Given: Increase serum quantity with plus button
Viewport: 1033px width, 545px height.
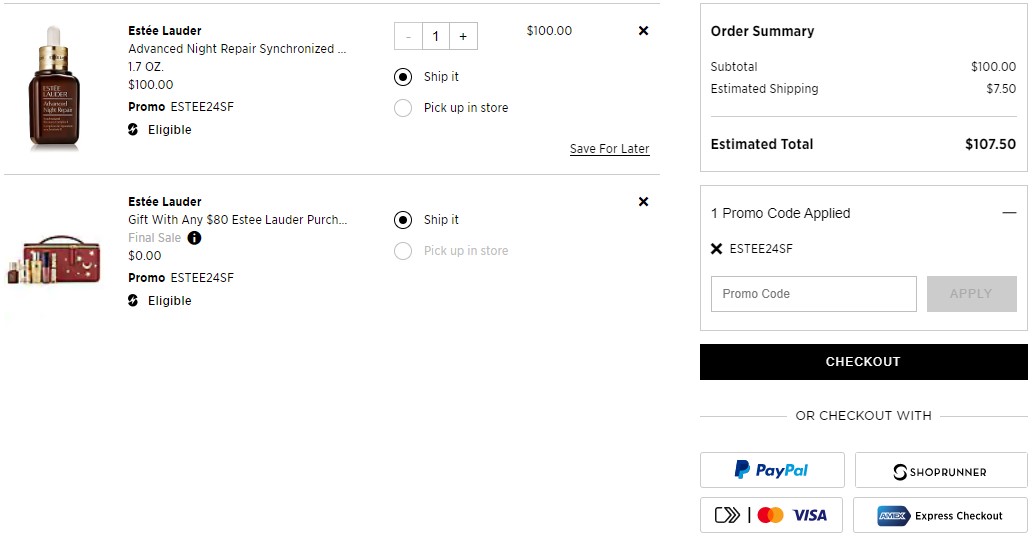Looking at the screenshot, I should (x=463, y=36).
